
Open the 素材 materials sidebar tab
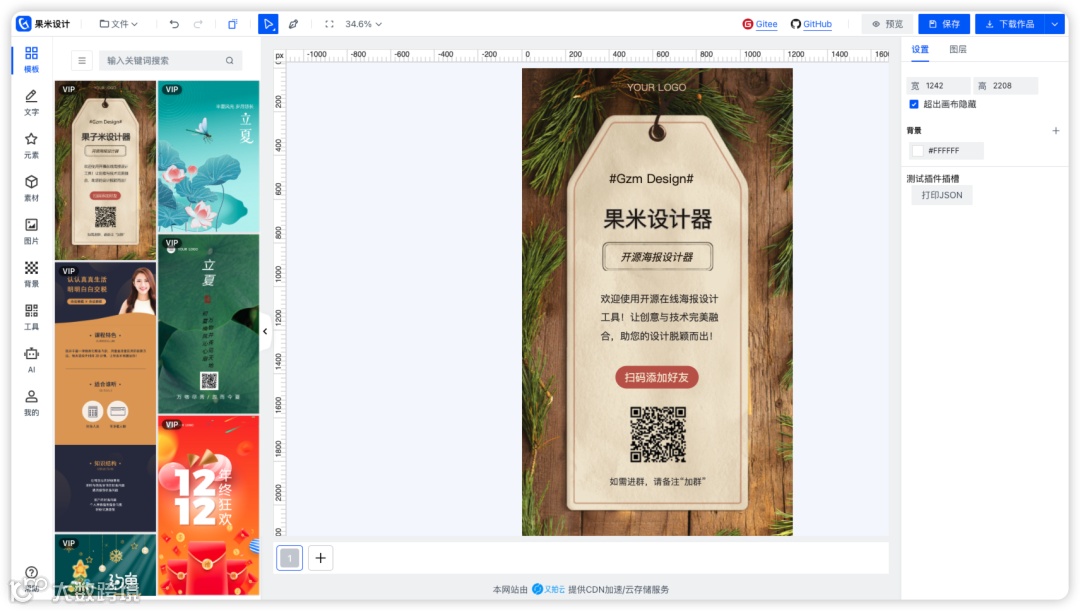[31, 188]
